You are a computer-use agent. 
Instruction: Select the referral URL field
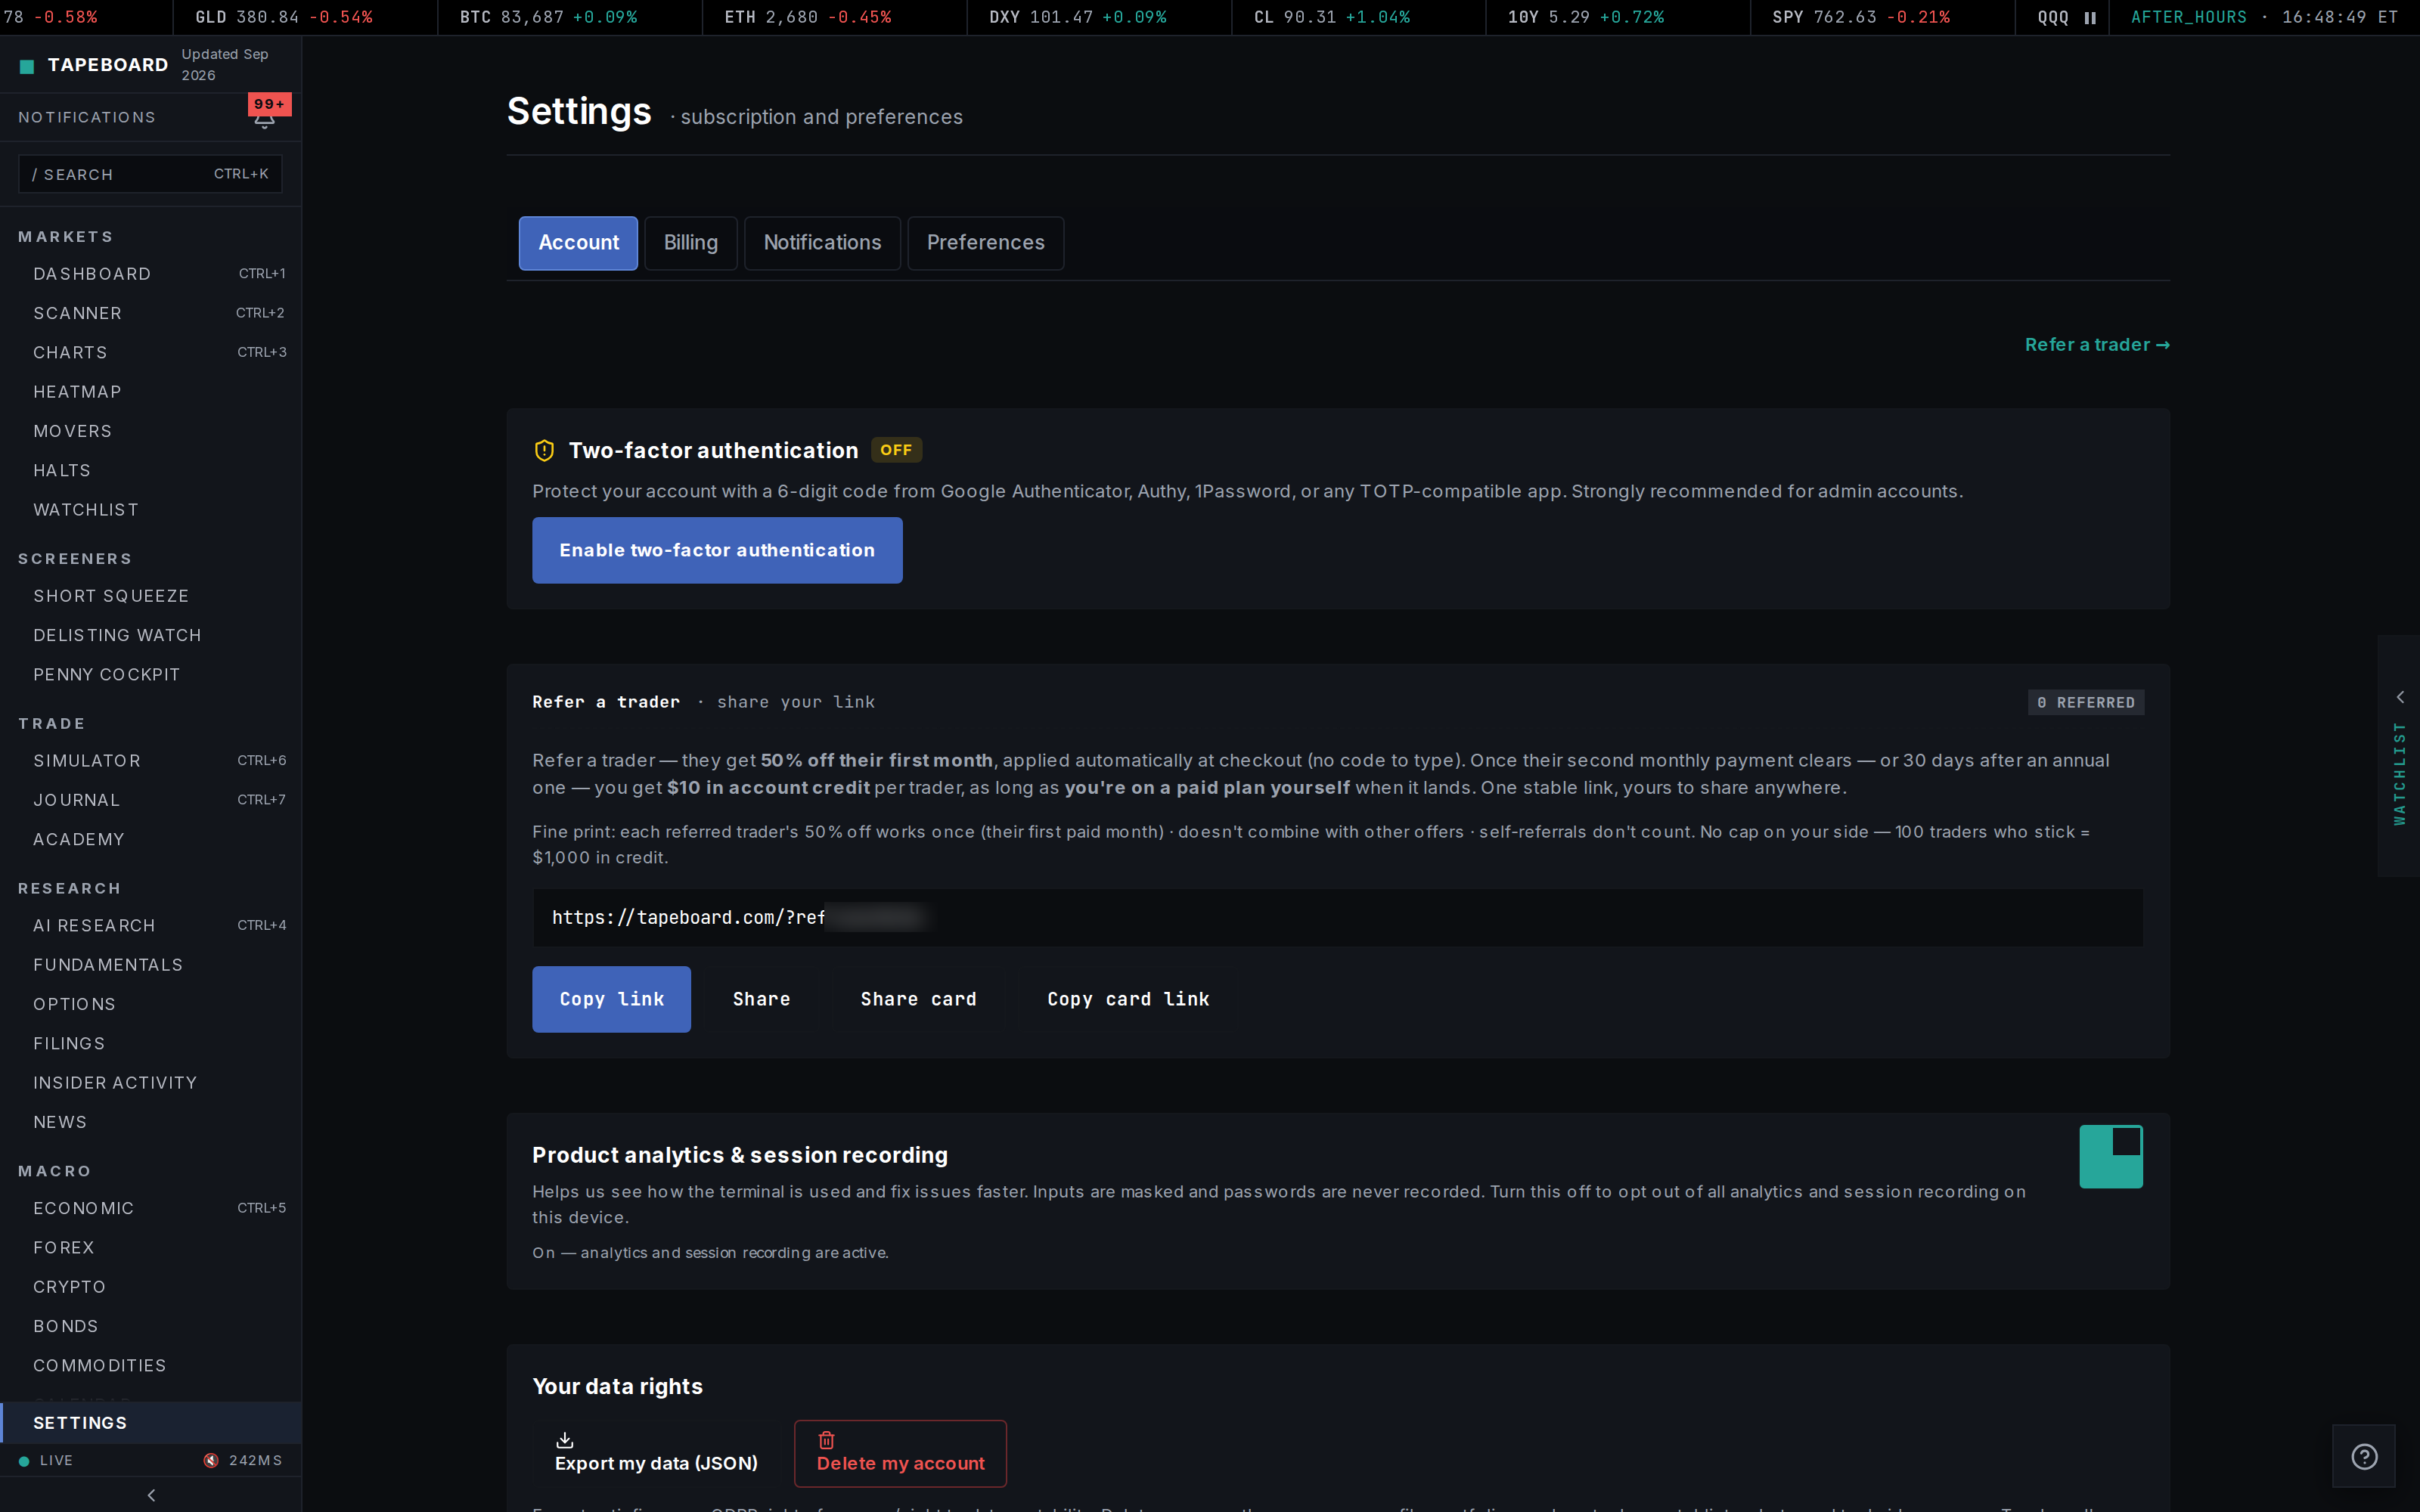coord(1337,918)
